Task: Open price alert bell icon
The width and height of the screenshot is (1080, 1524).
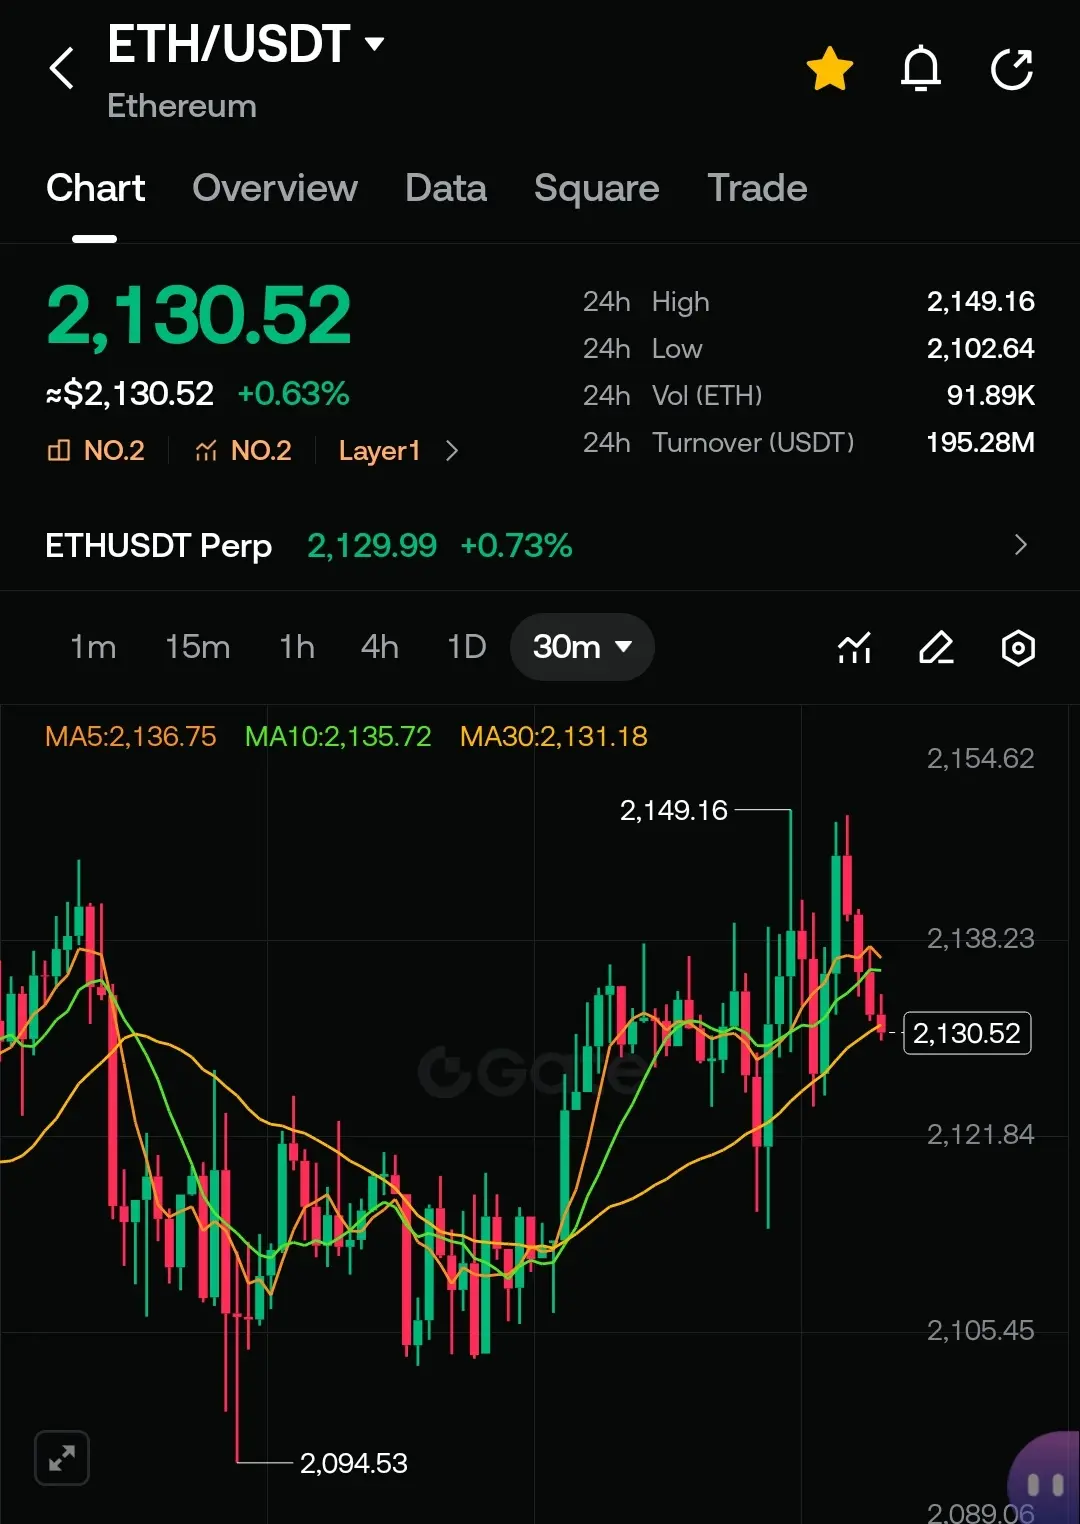Action: click(921, 69)
